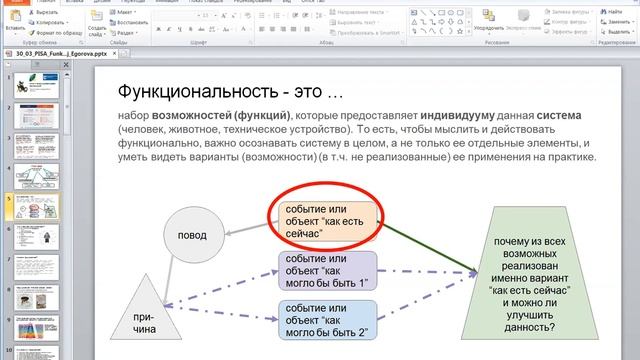640x360 pixels.
Task: Open the Макет layout dropdown
Action: click(x=123, y=12)
